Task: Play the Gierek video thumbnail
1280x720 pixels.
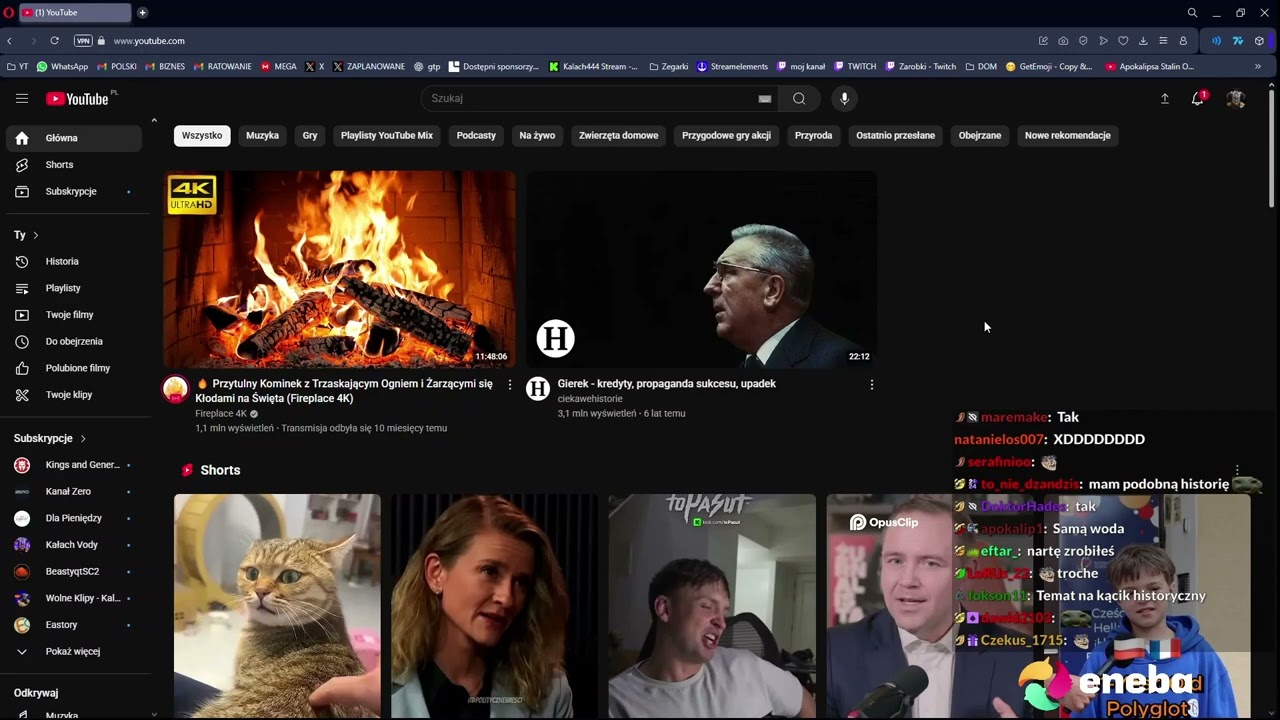Action: [x=702, y=269]
